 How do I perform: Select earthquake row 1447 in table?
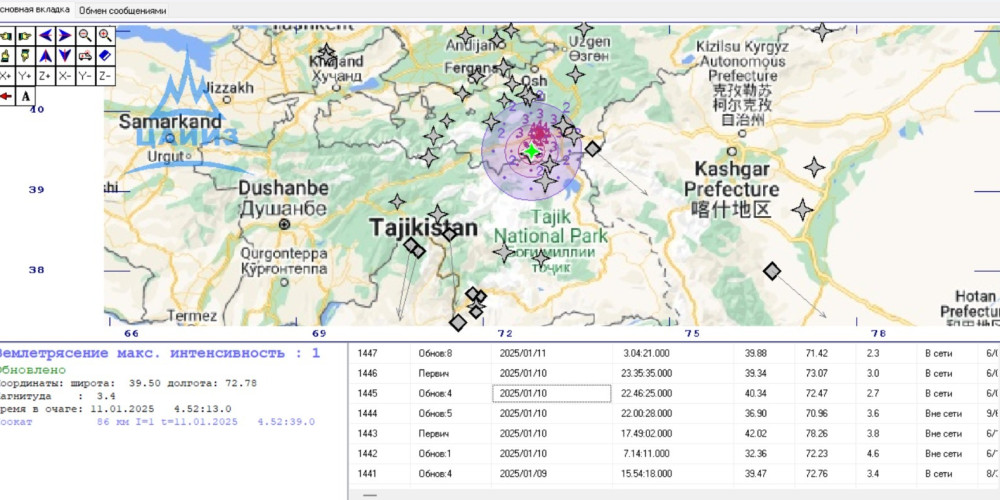[674, 353]
